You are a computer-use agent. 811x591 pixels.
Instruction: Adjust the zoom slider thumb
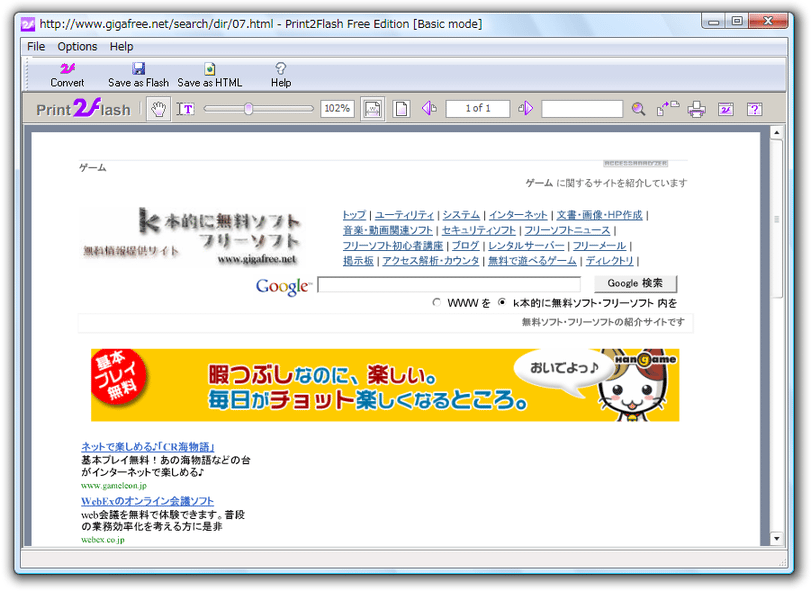click(249, 109)
